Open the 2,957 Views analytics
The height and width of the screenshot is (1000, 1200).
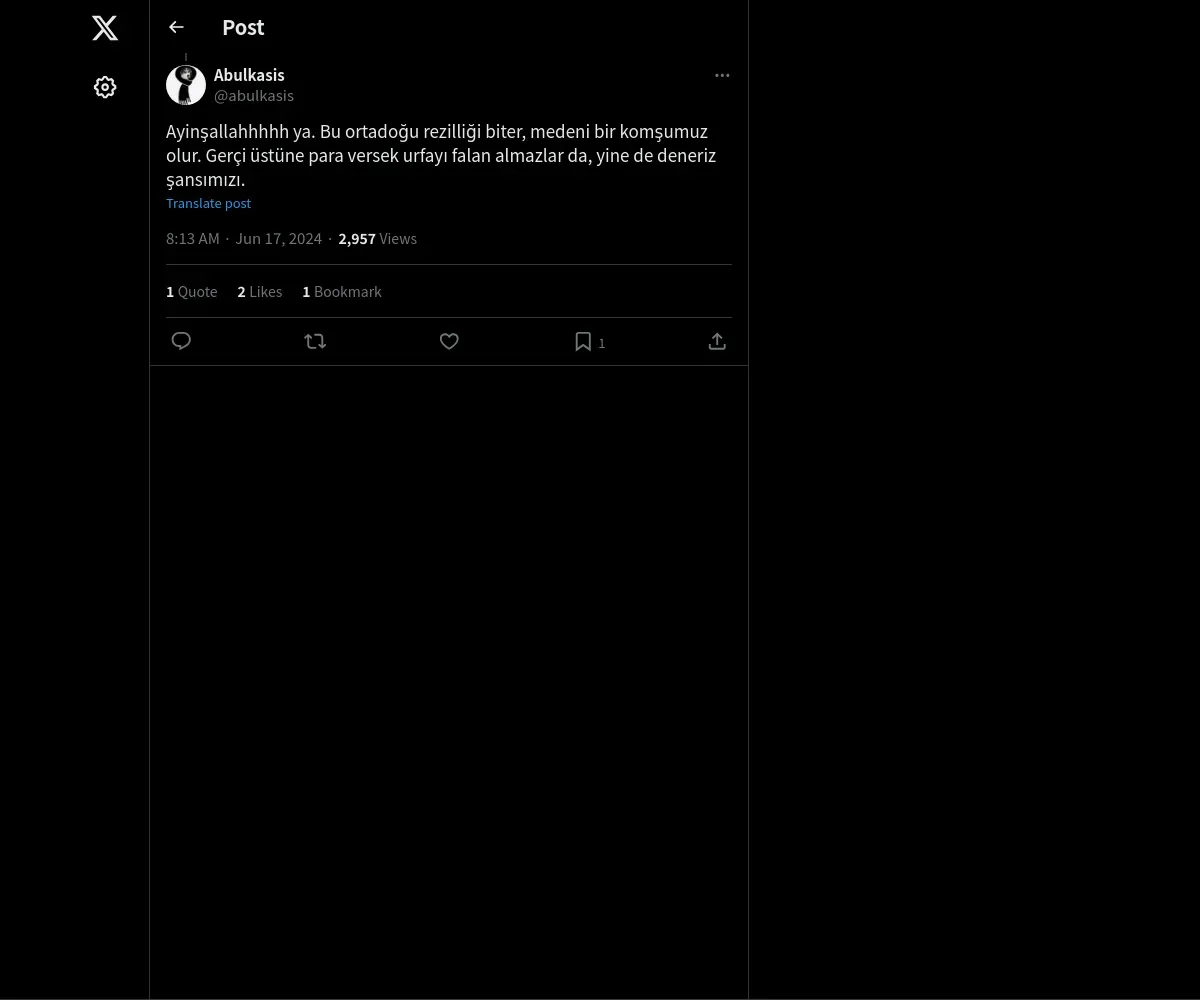pos(377,239)
